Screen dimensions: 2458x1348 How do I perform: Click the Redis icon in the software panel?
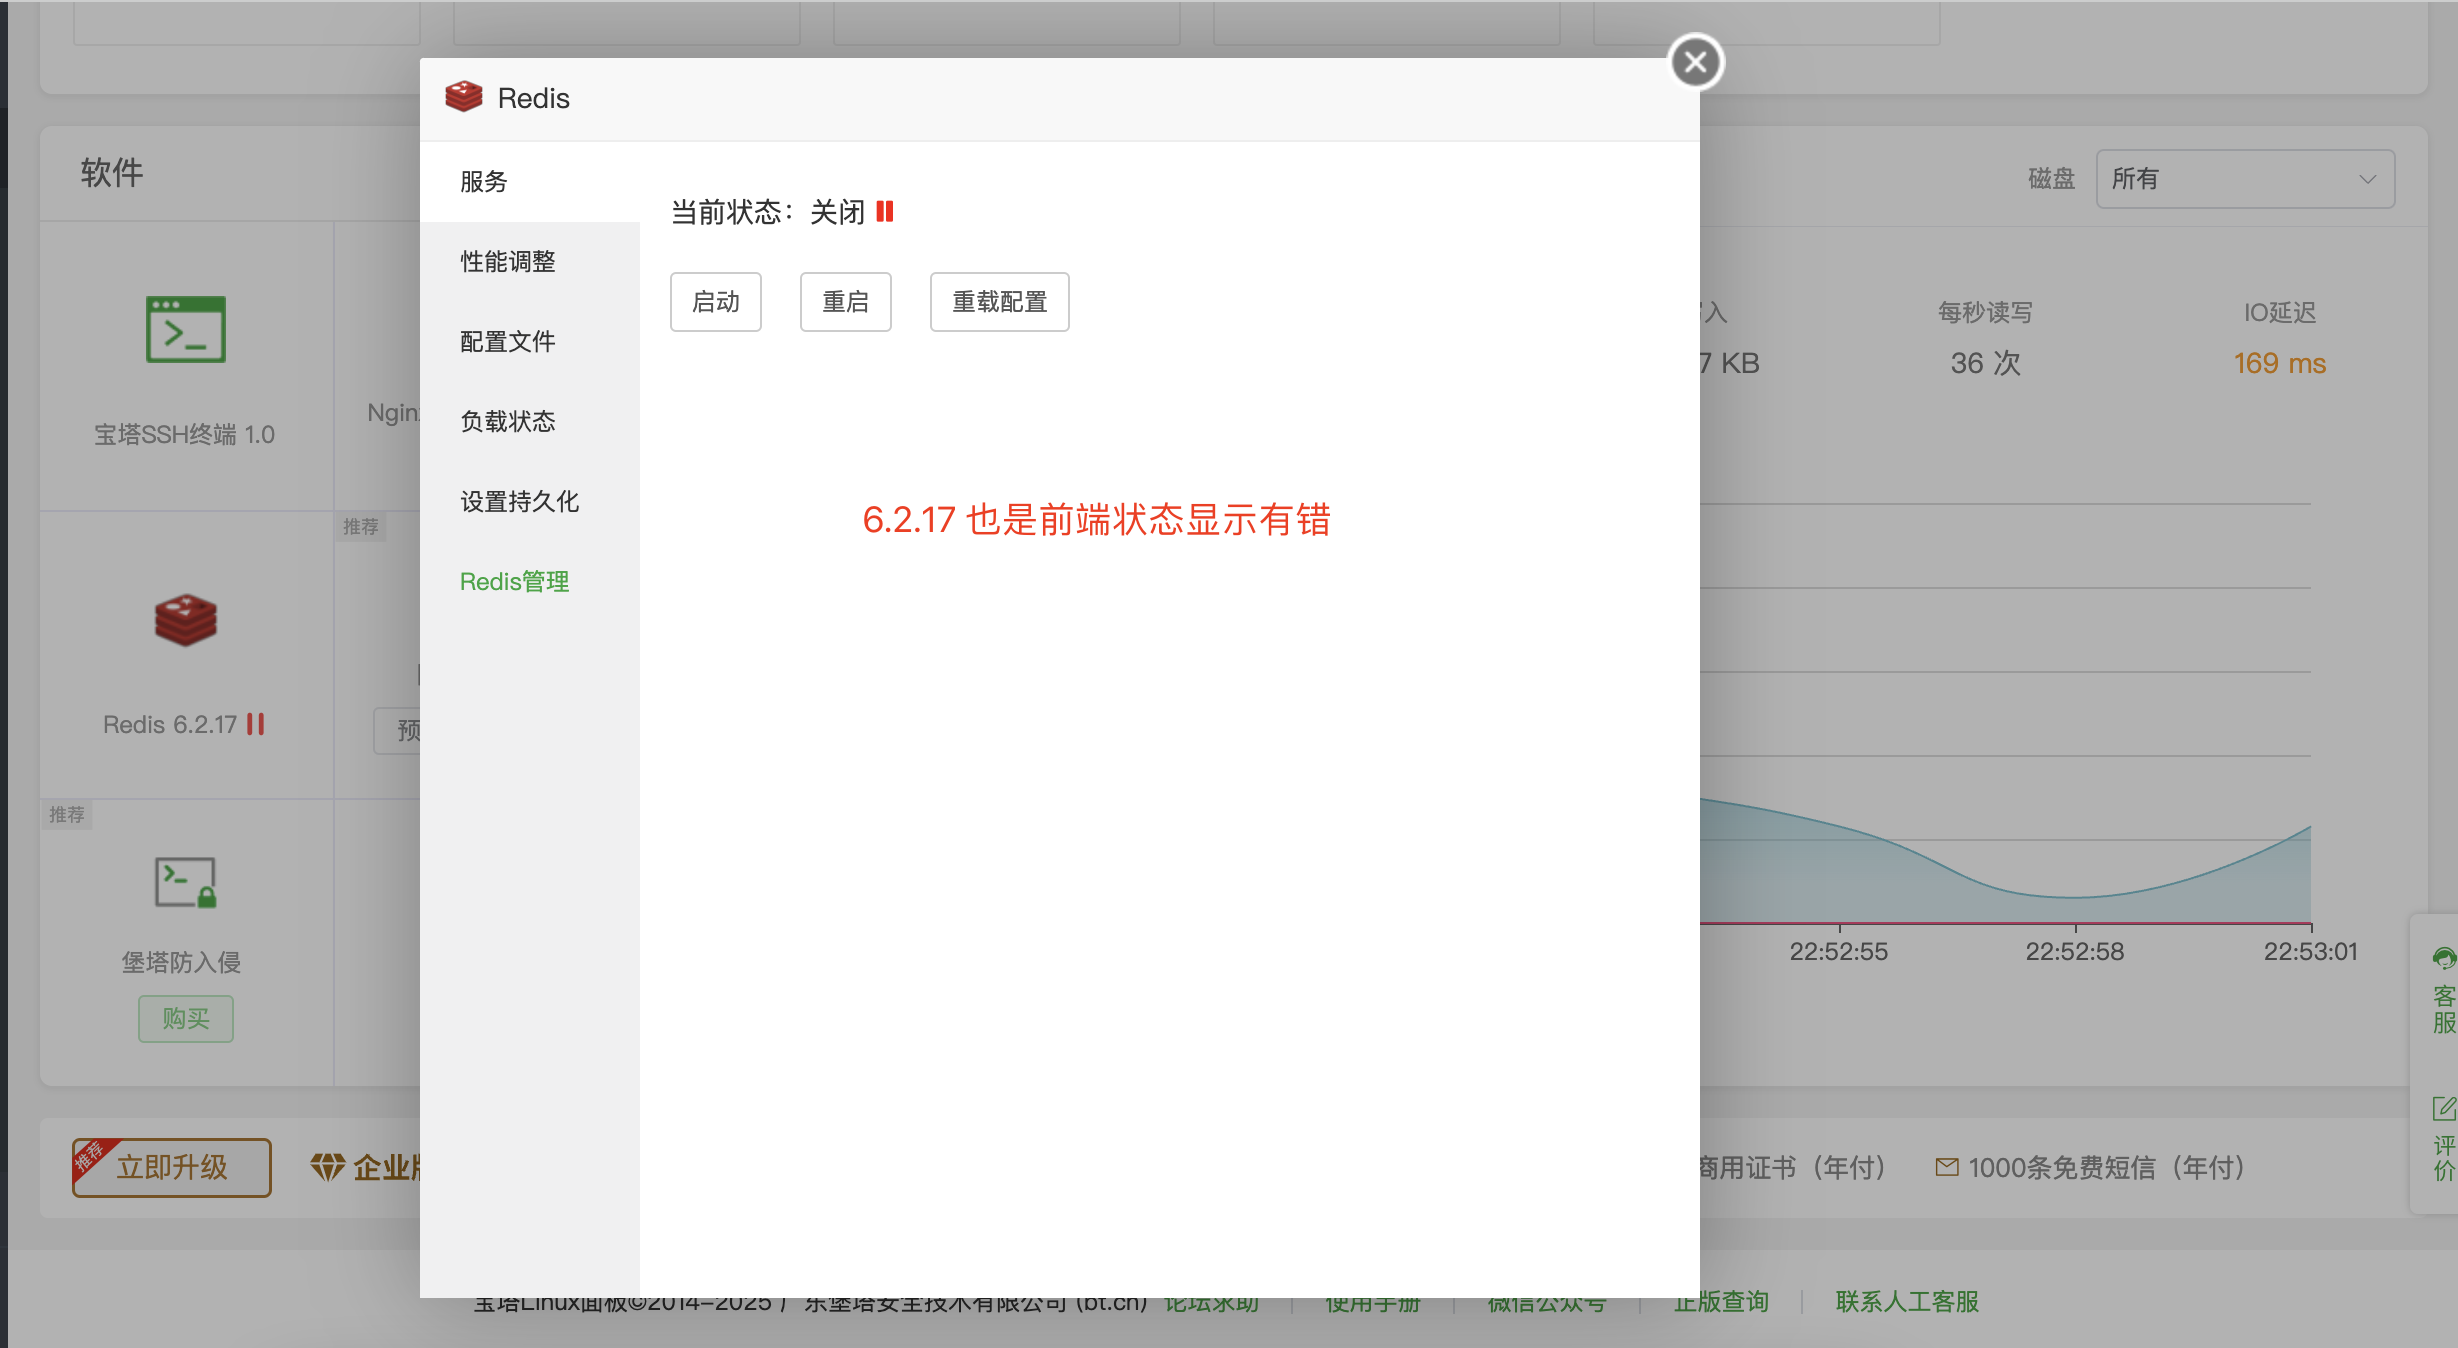(x=186, y=620)
